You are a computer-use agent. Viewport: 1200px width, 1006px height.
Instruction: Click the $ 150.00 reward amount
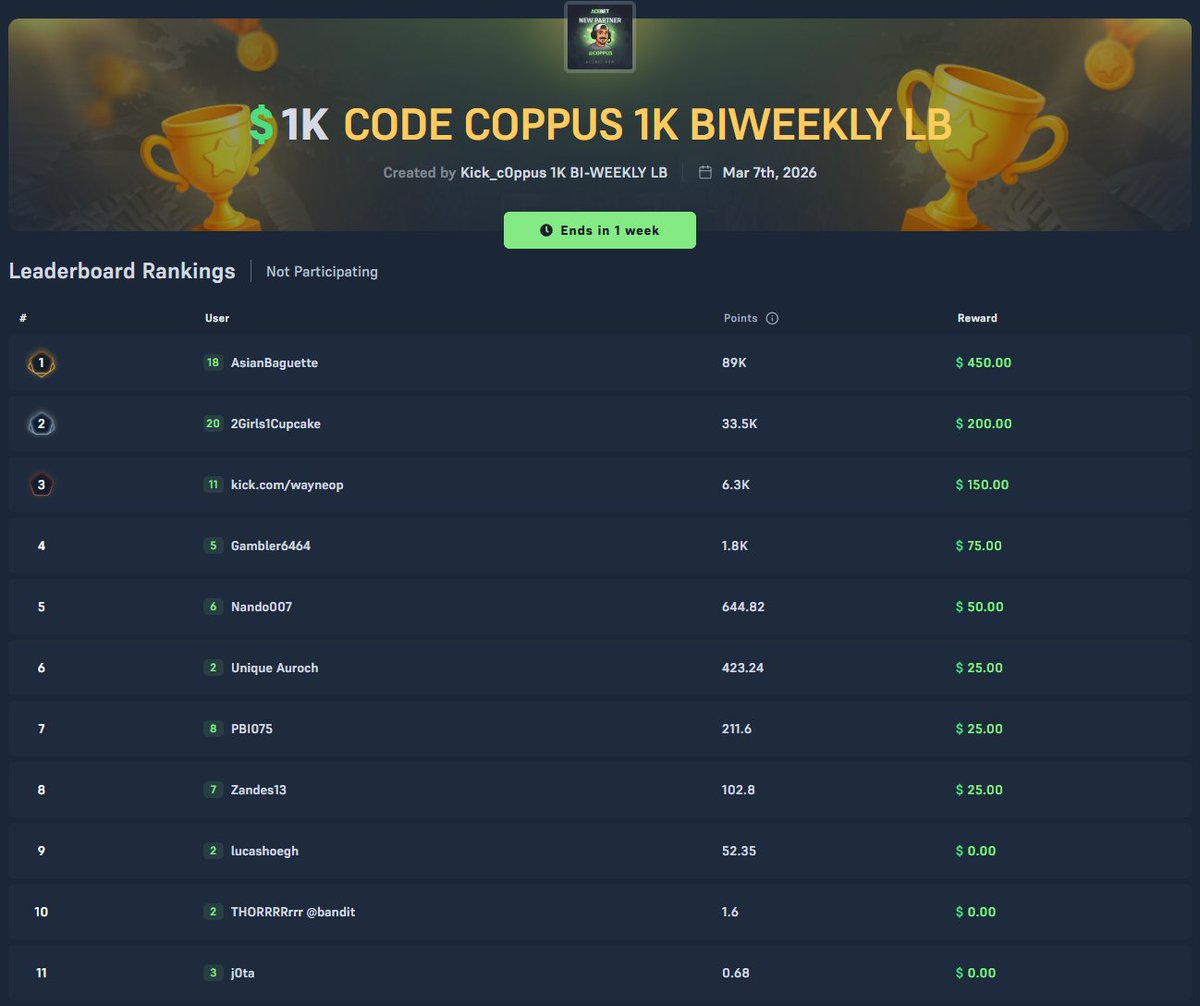(982, 485)
